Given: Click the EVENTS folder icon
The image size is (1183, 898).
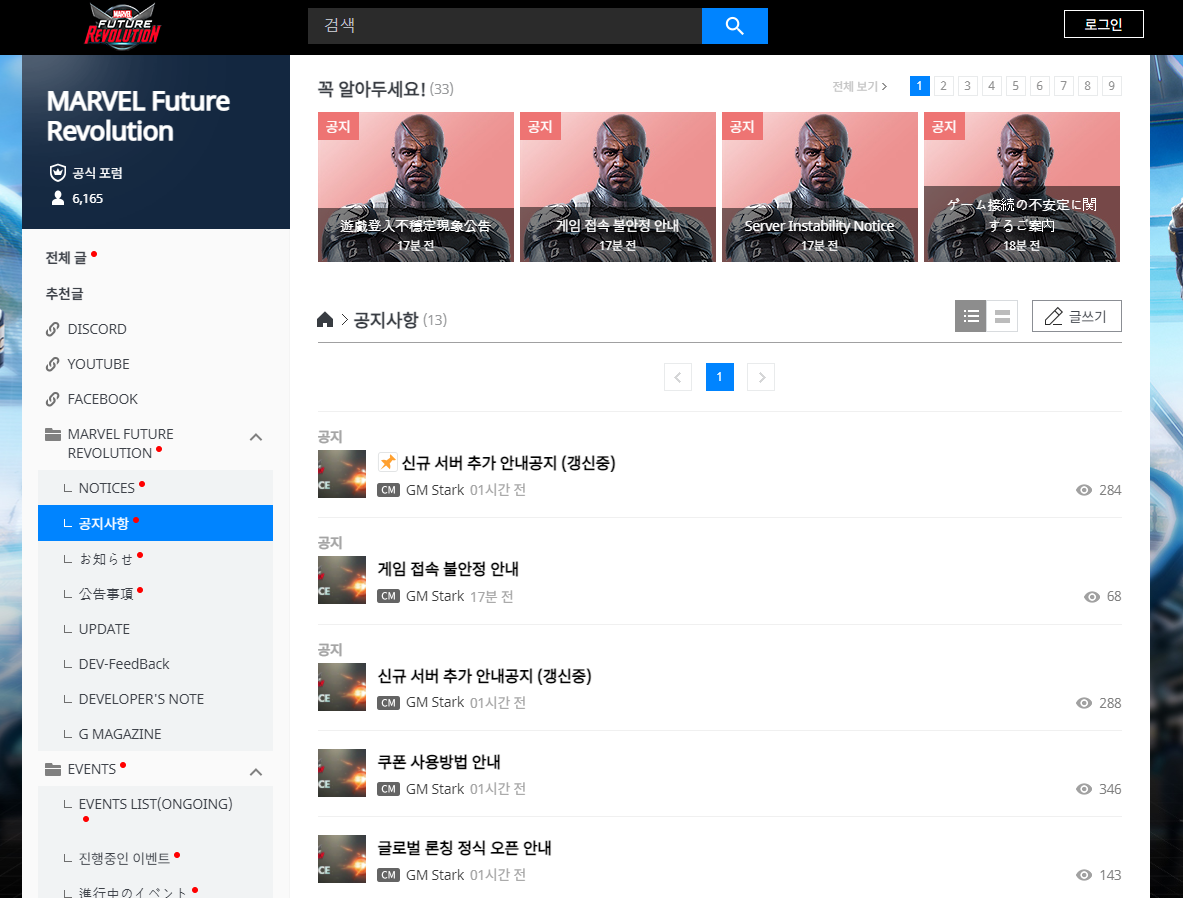Looking at the screenshot, I should [53, 769].
